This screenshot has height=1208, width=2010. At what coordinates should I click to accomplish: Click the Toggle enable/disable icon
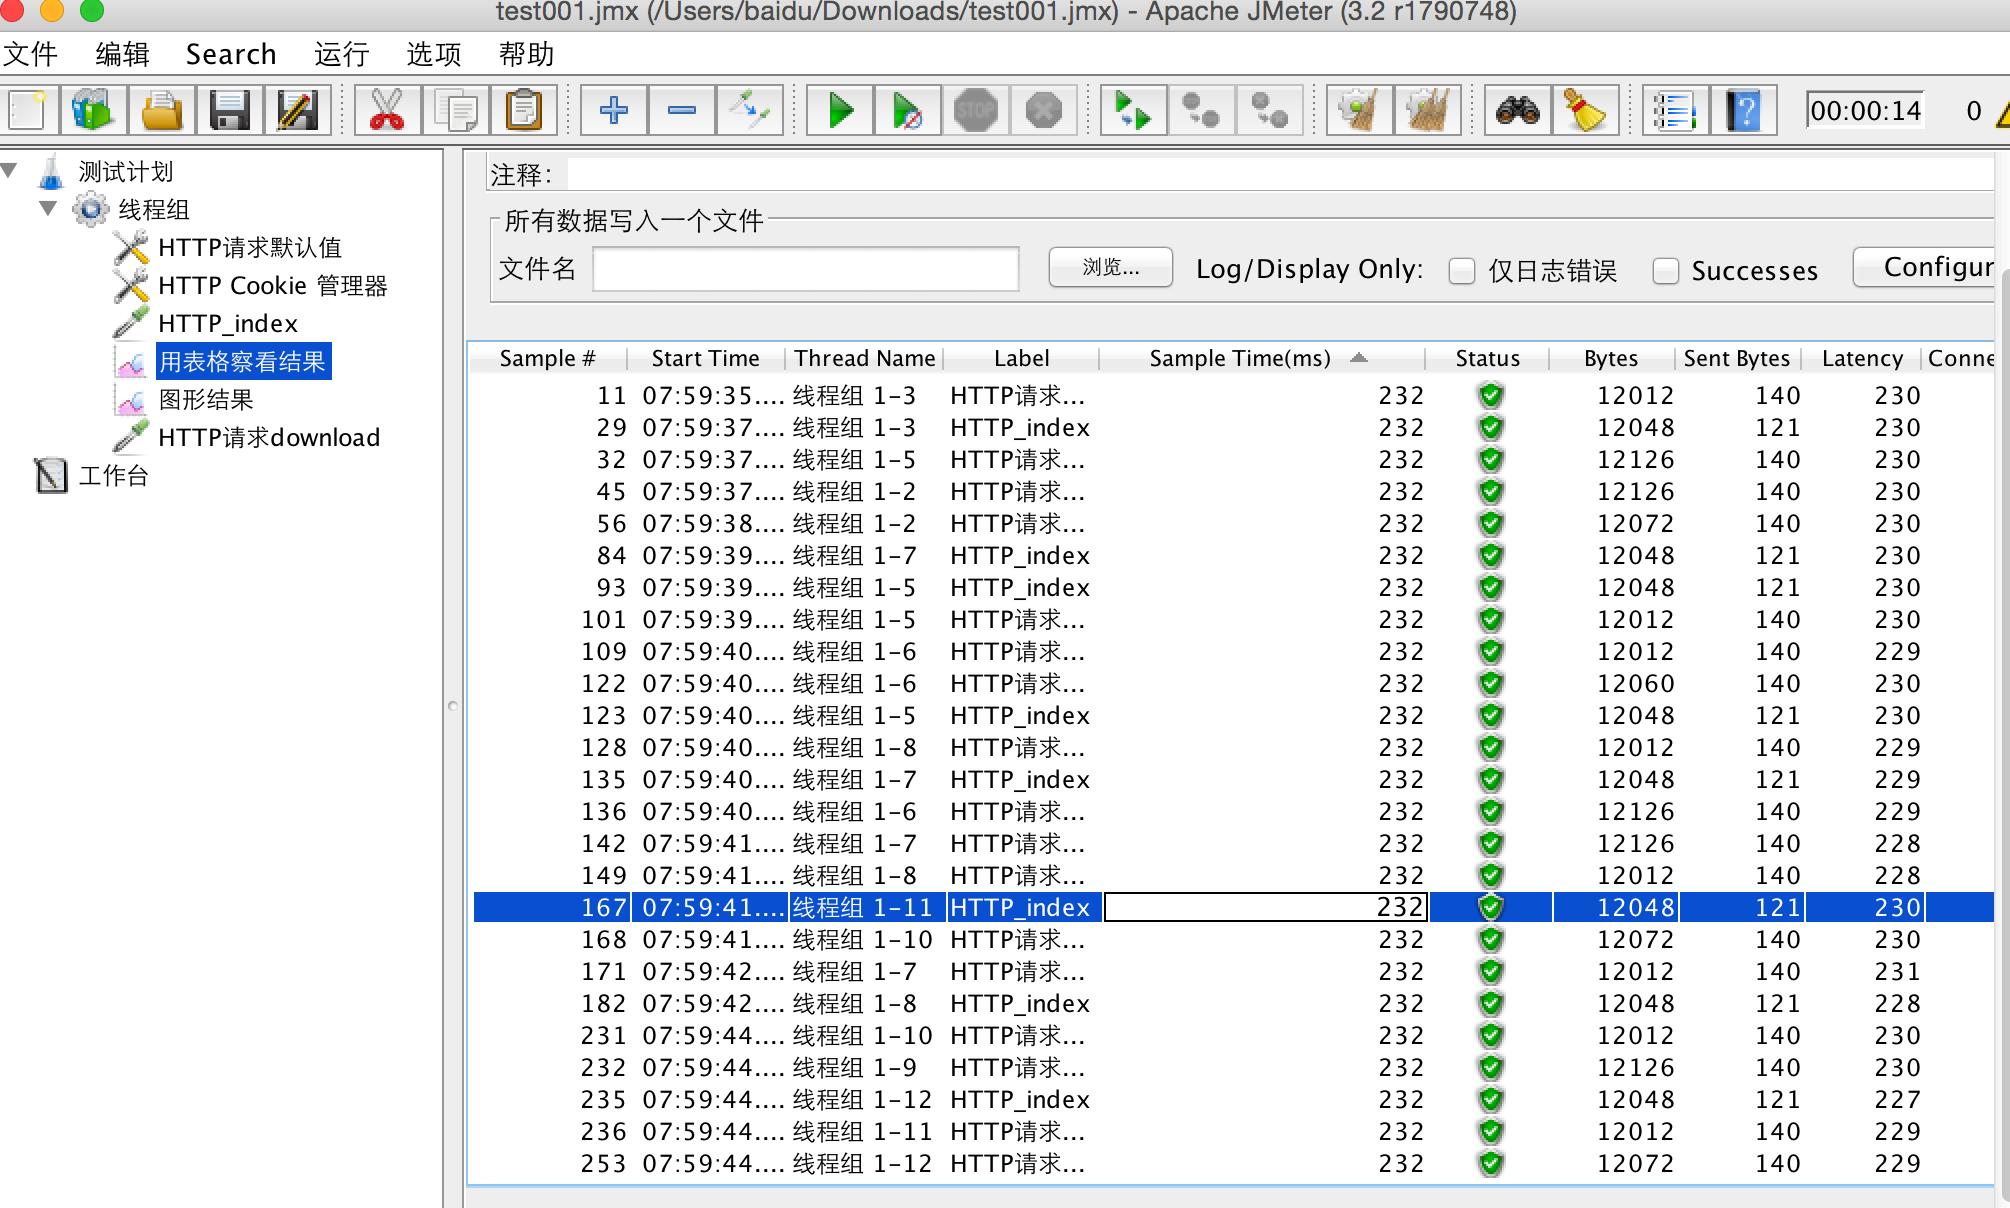(749, 110)
